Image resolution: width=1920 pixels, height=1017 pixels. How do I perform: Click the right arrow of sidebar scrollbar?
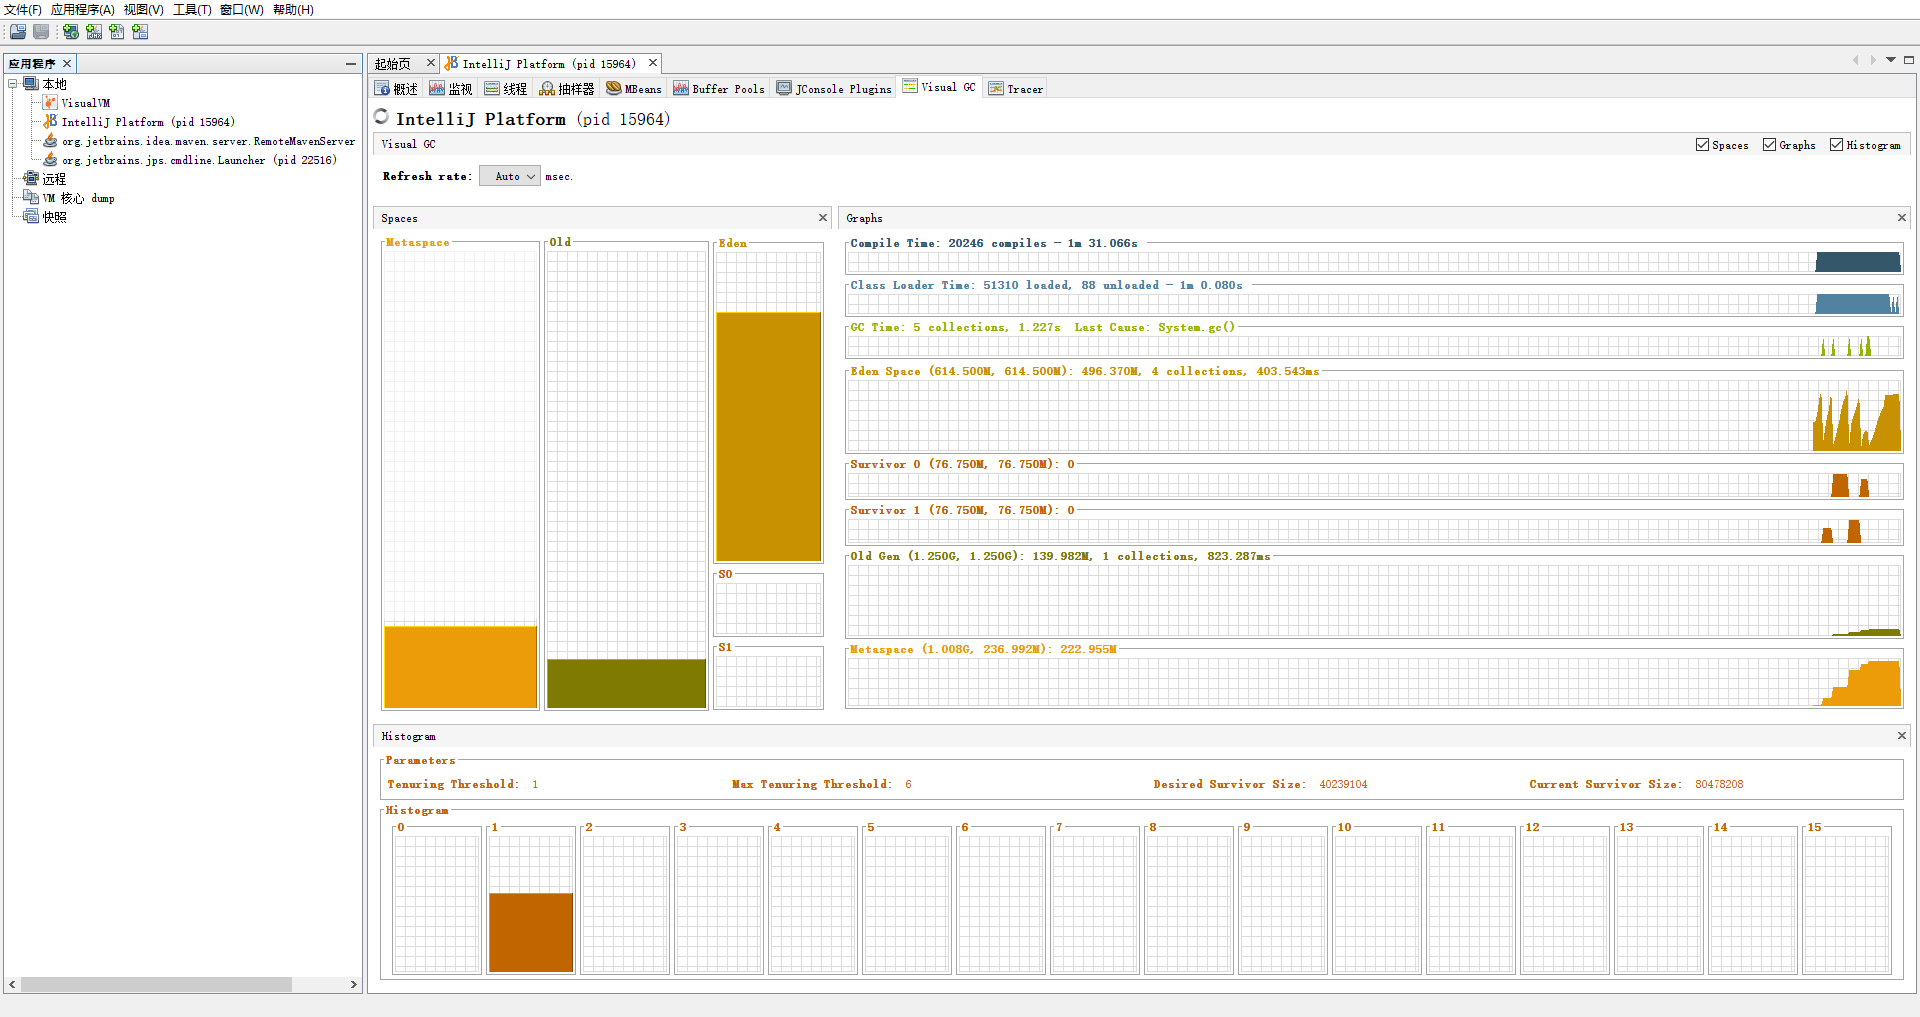(x=353, y=985)
